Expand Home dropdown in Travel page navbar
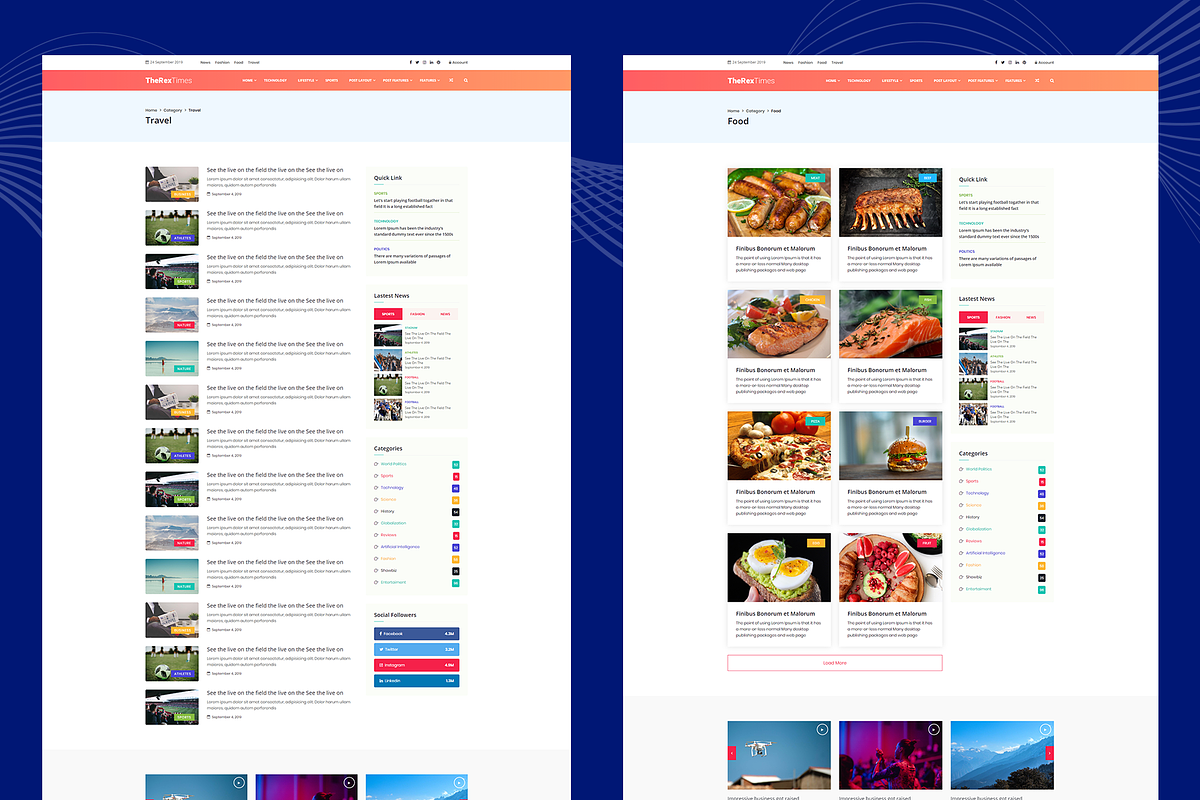This screenshot has height=800, width=1200. point(248,80)
